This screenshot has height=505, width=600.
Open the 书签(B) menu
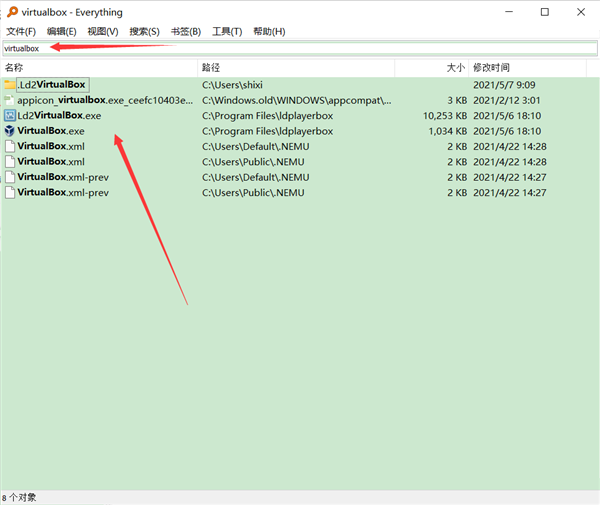click(185, 32)
